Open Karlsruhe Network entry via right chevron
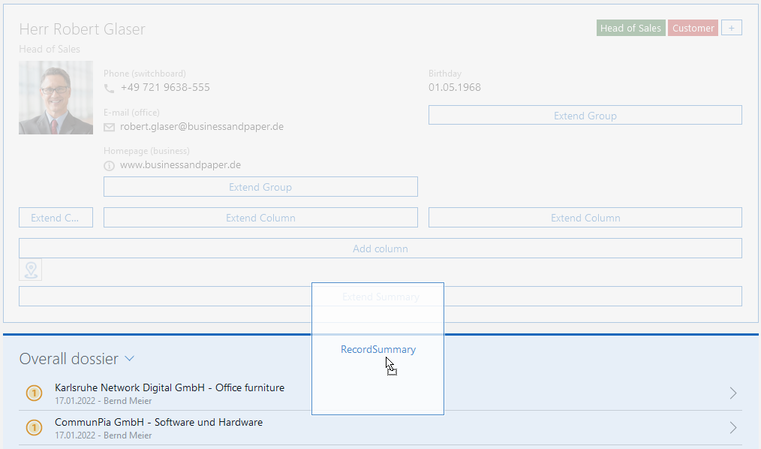 tap(733, 394)
